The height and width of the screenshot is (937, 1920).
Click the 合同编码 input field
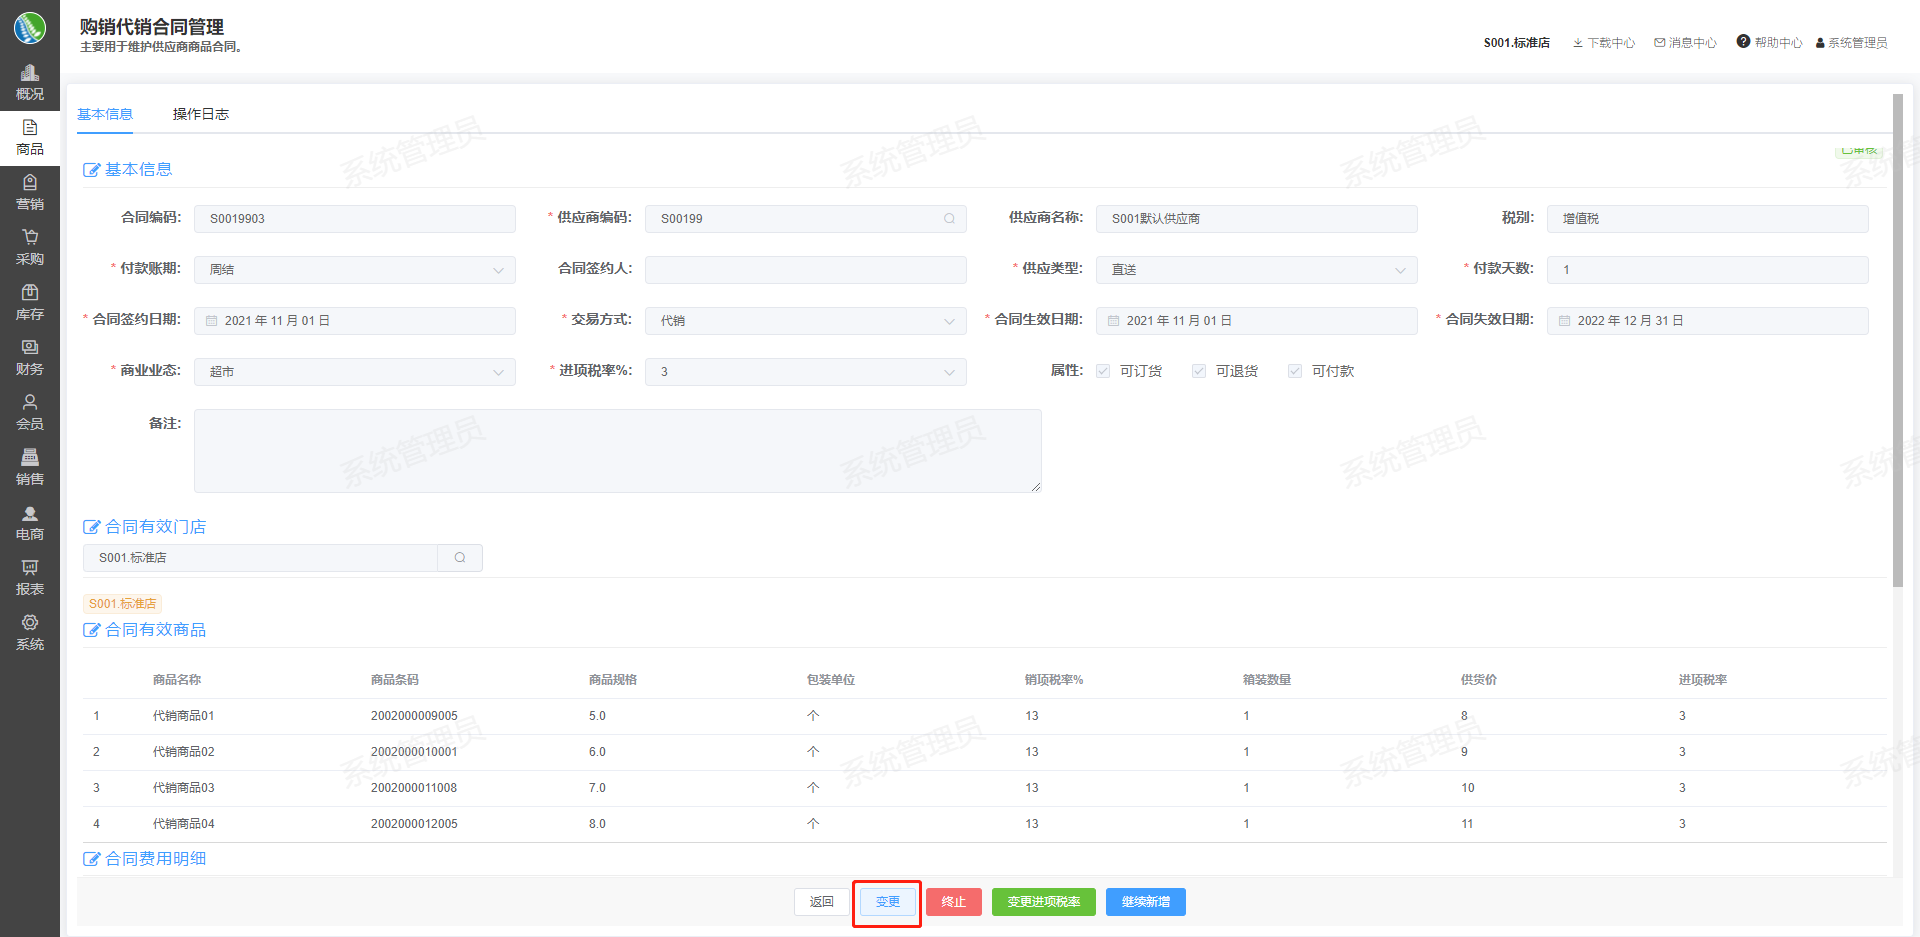click(x=355, y=219)
